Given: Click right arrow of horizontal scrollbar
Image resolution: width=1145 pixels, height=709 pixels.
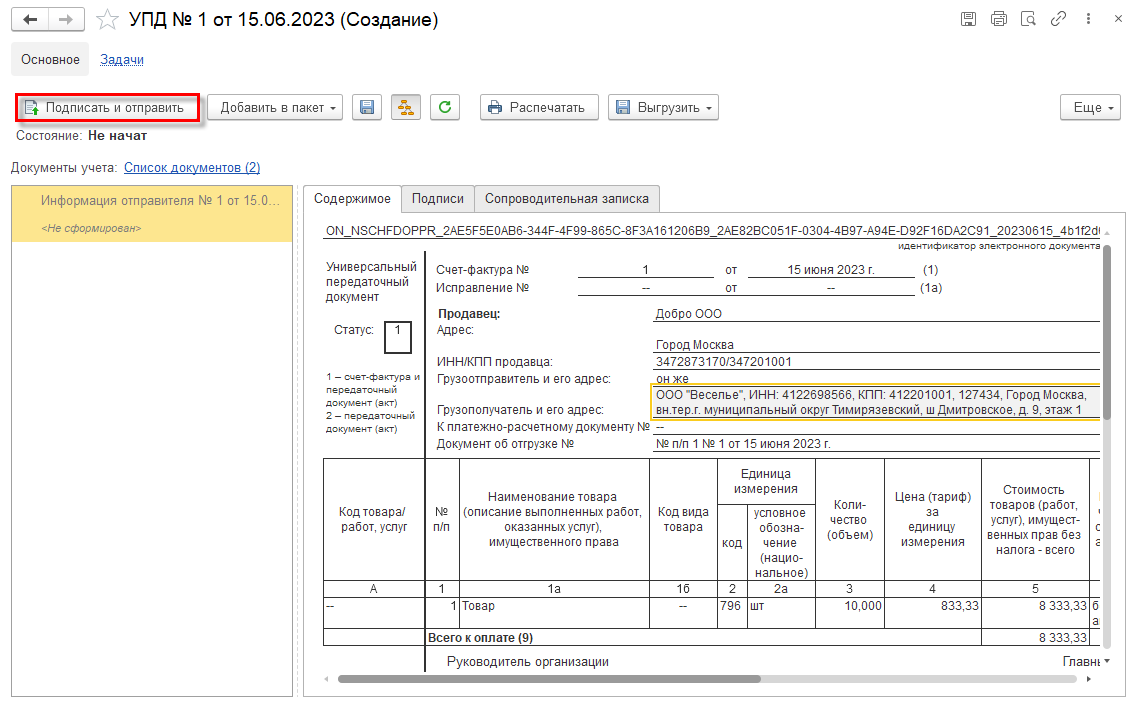Looking at the screenshot, I should (1089, 679).
